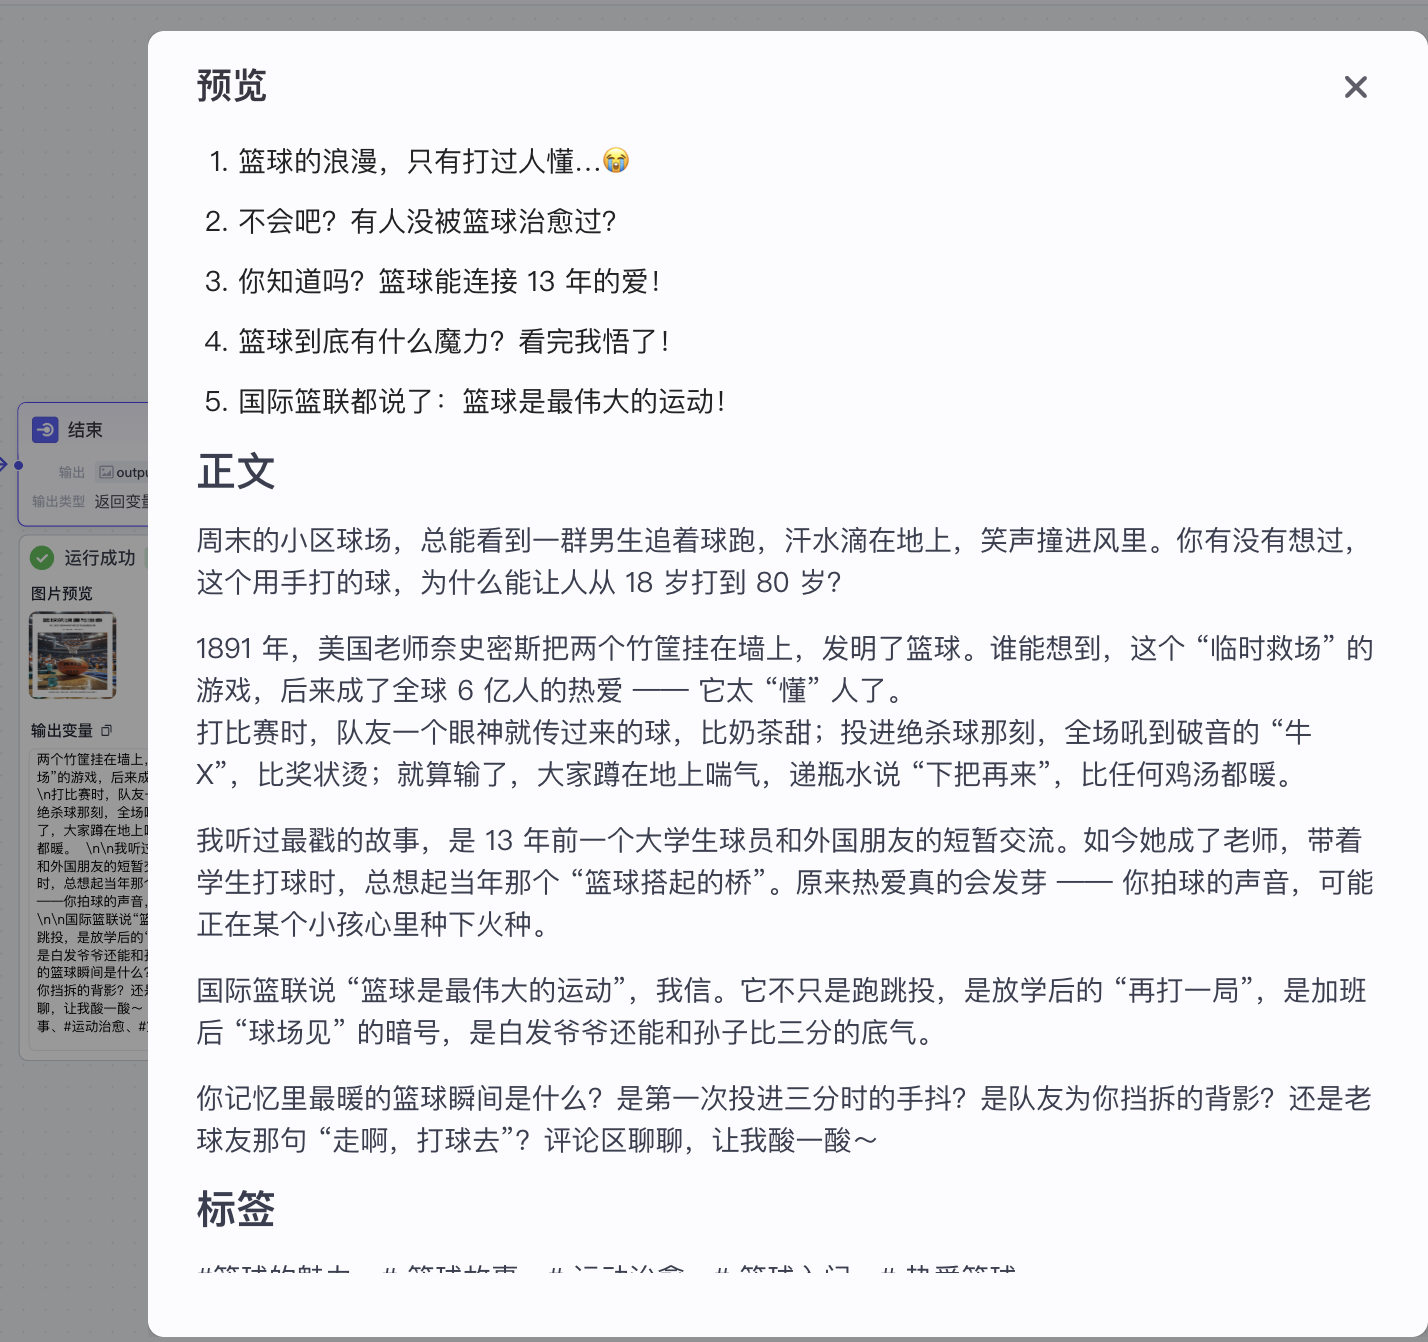Click the line starting '打比赛时，队友一个眼神'
Viewport: 1428px width, 1342px height.
click(754, 753)
